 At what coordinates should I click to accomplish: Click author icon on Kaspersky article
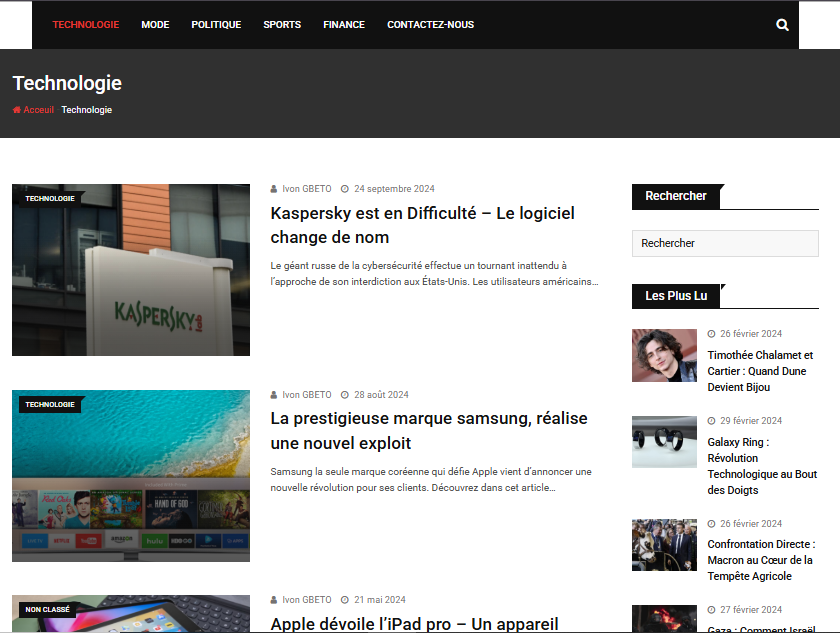click(274, 189)
